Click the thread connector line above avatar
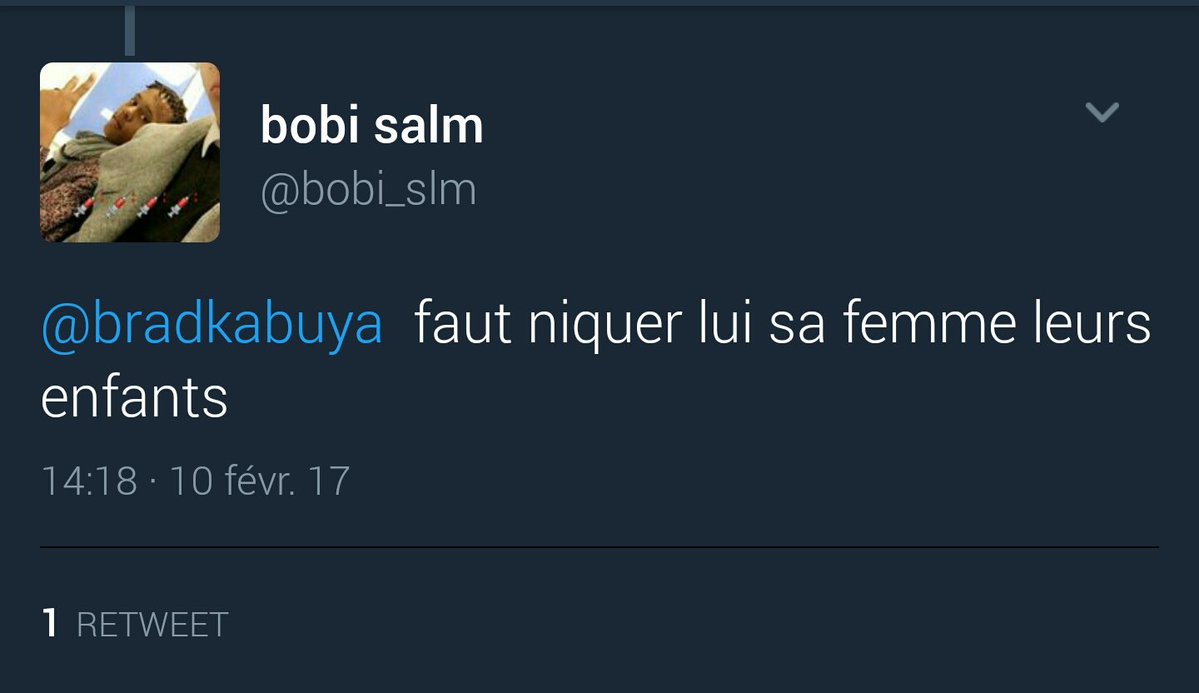 (130, 30)
